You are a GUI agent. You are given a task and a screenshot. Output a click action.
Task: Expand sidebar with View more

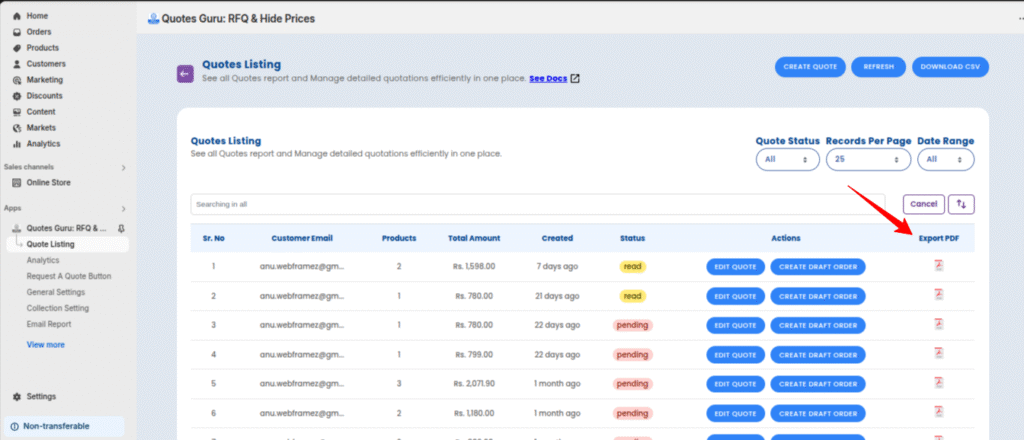pos(46,345)
